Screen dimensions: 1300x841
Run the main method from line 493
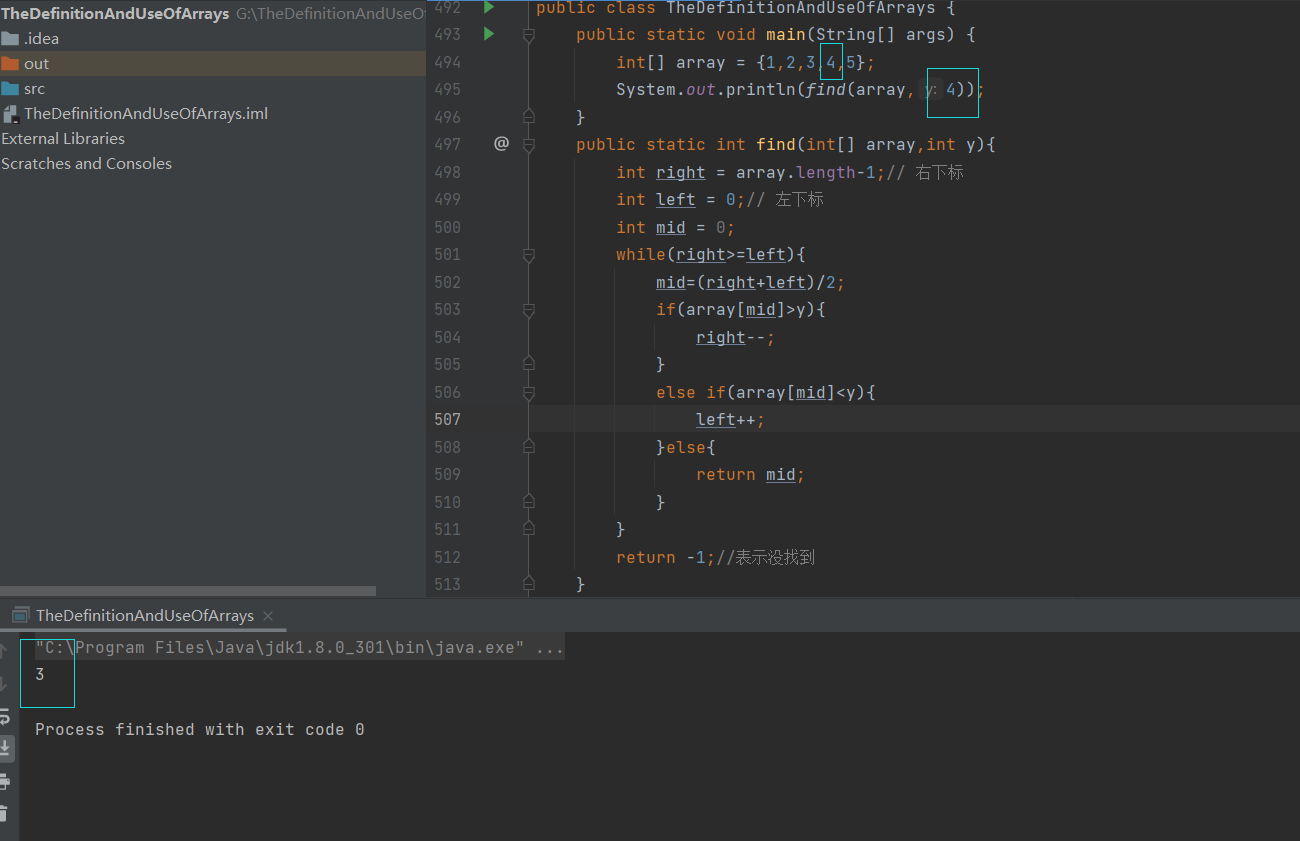pyautogui.click(x=489, y=34)
